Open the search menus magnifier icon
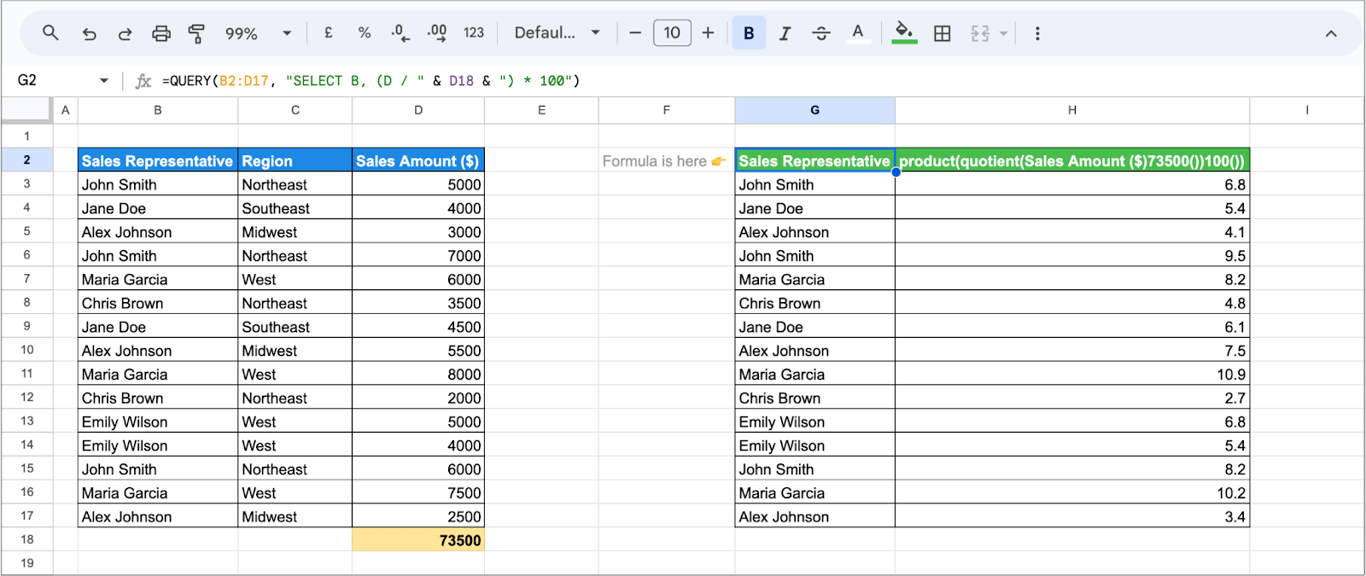This screenshot has height=576, width=1366. click(51, 33)
